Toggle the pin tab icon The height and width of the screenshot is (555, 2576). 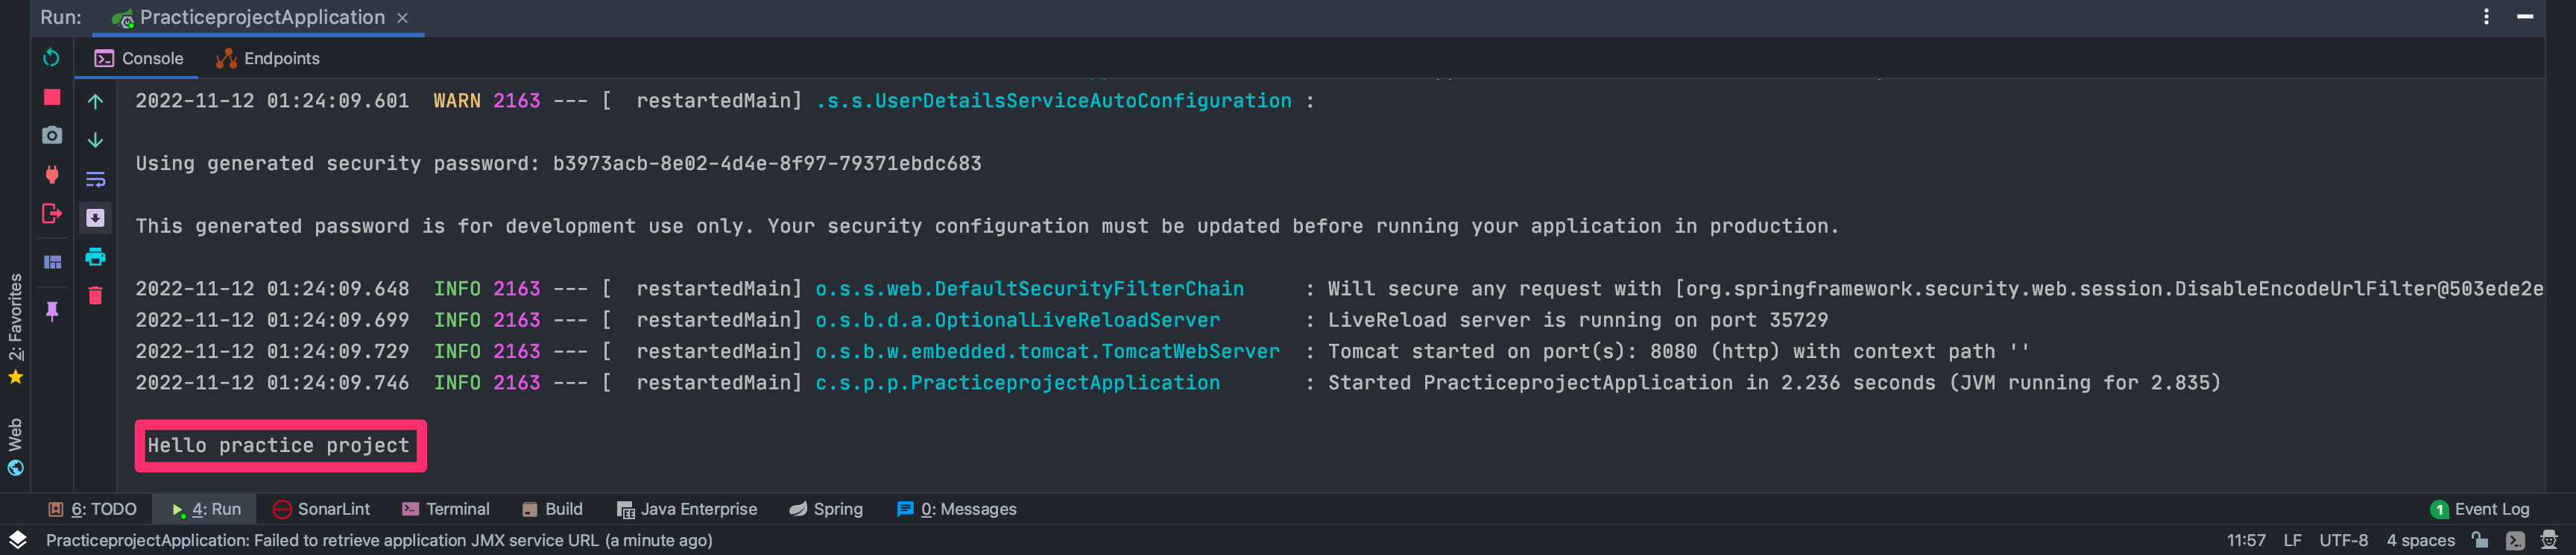click(52, 311)
